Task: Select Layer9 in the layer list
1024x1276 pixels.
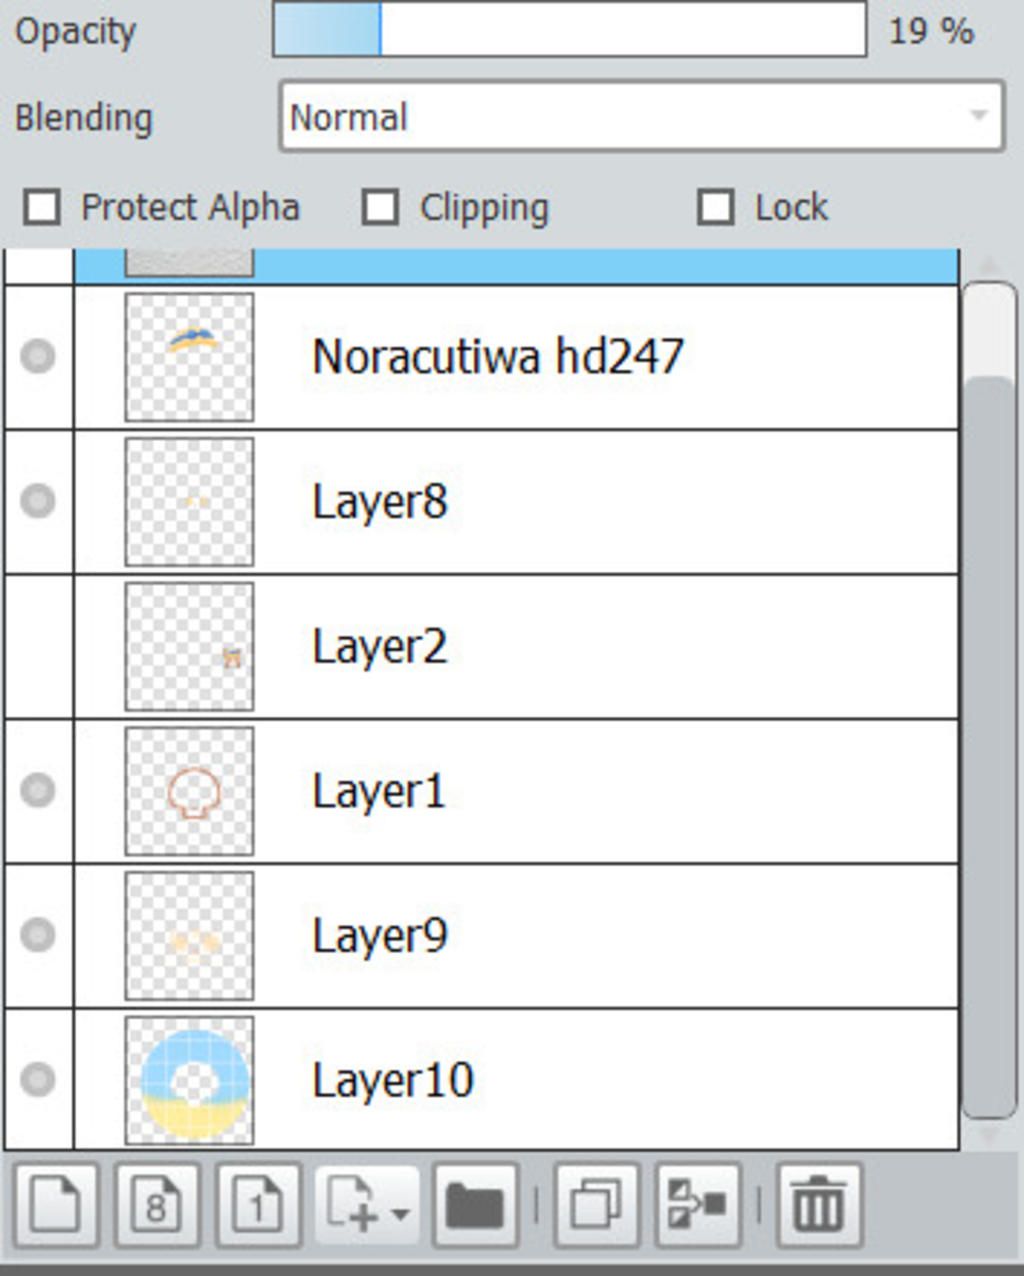Action: click(600, 936)
